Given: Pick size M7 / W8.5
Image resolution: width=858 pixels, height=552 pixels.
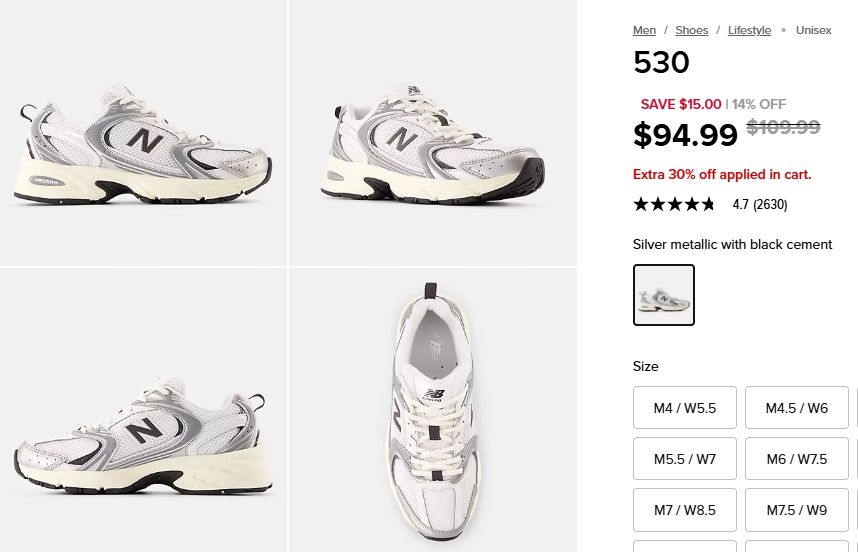Looking at the screenshot, I should click(x=685, y=510).
